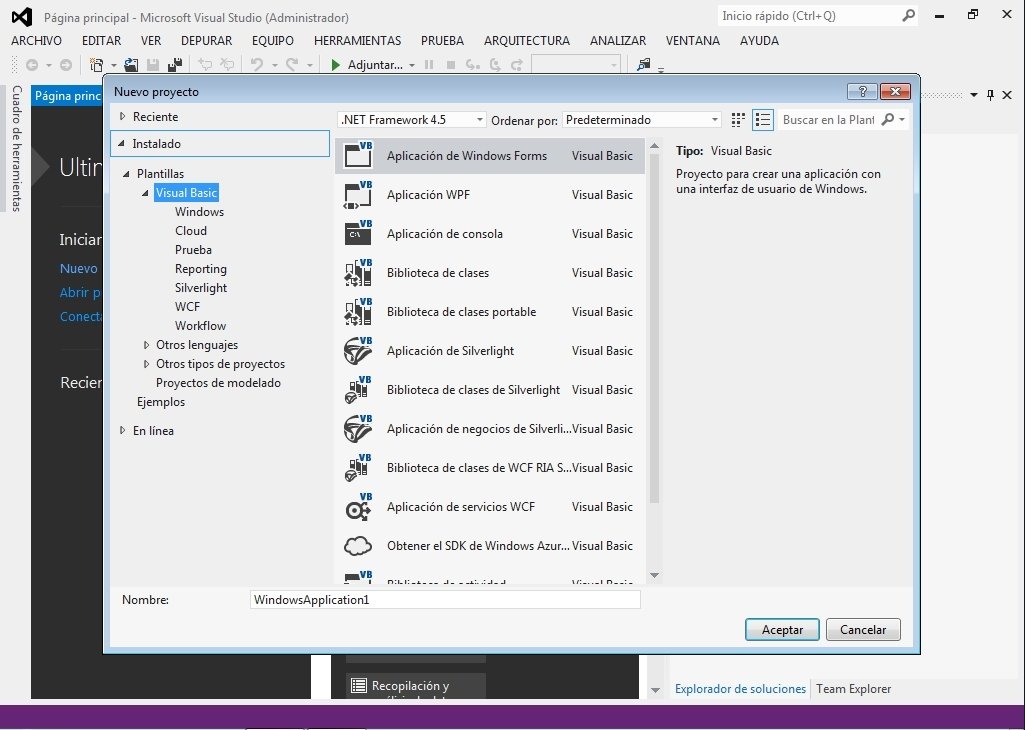The height and width of the screenshot is (730, 1025).
Task: Open the AYUDA menu
Action: (x=760, y=41)
